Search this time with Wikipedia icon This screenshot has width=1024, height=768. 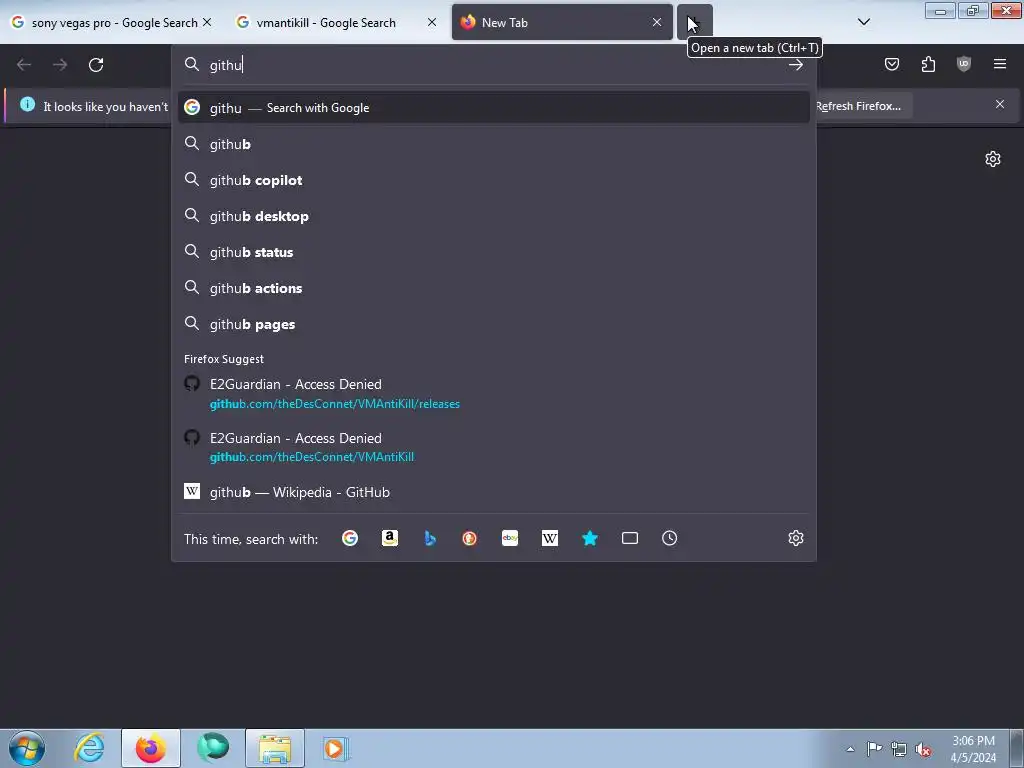tap(550, 538)
